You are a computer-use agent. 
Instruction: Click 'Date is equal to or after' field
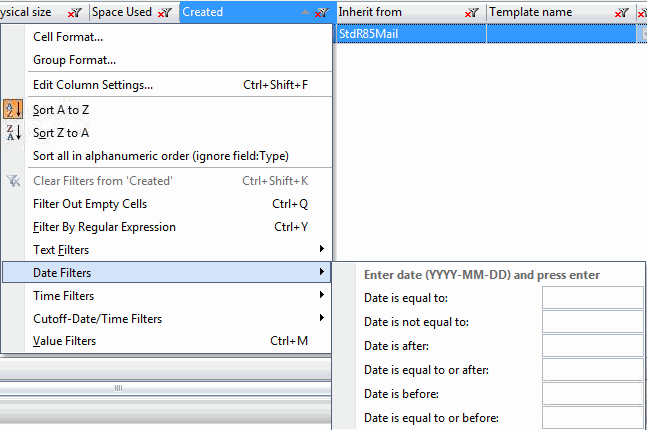coord(593,369)
